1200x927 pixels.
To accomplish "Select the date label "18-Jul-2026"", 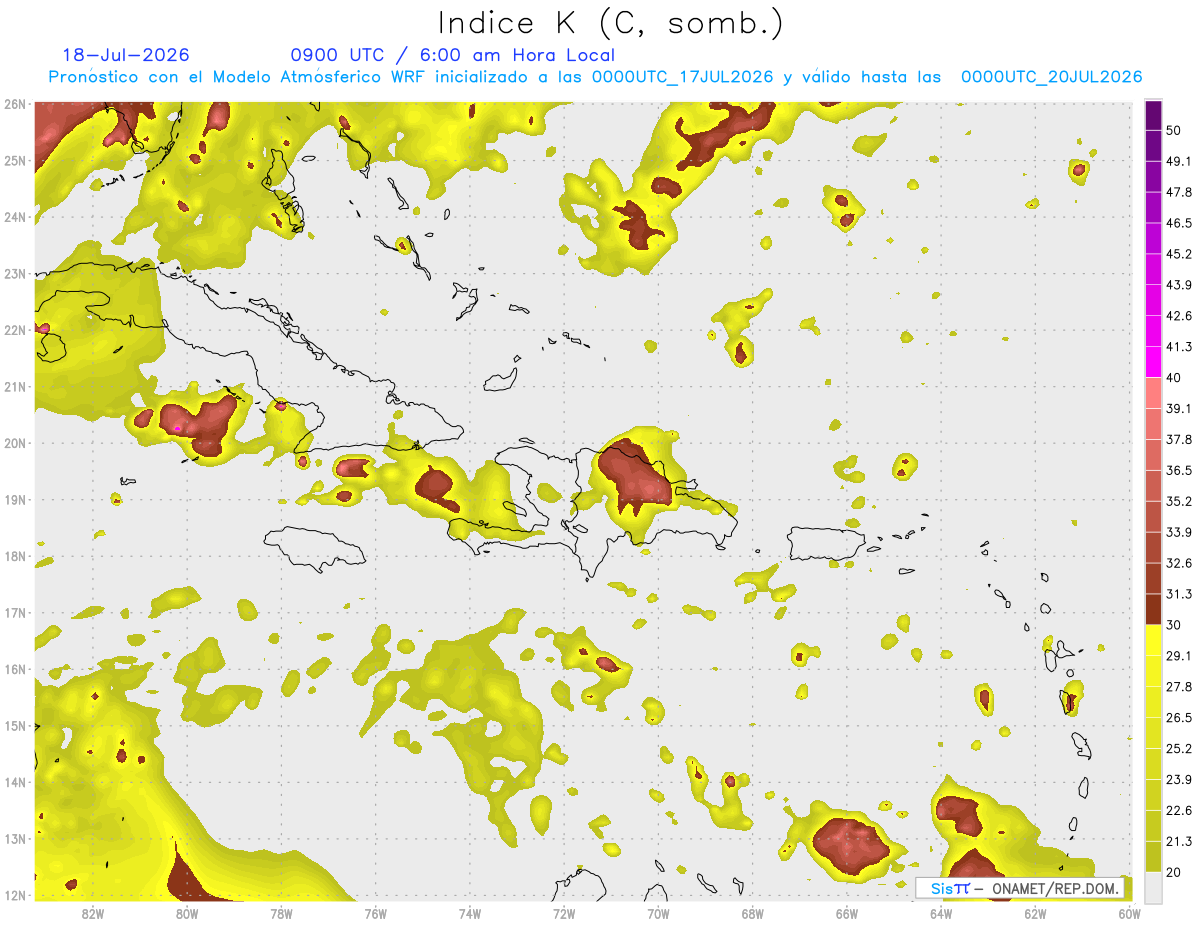I will 126,55.
